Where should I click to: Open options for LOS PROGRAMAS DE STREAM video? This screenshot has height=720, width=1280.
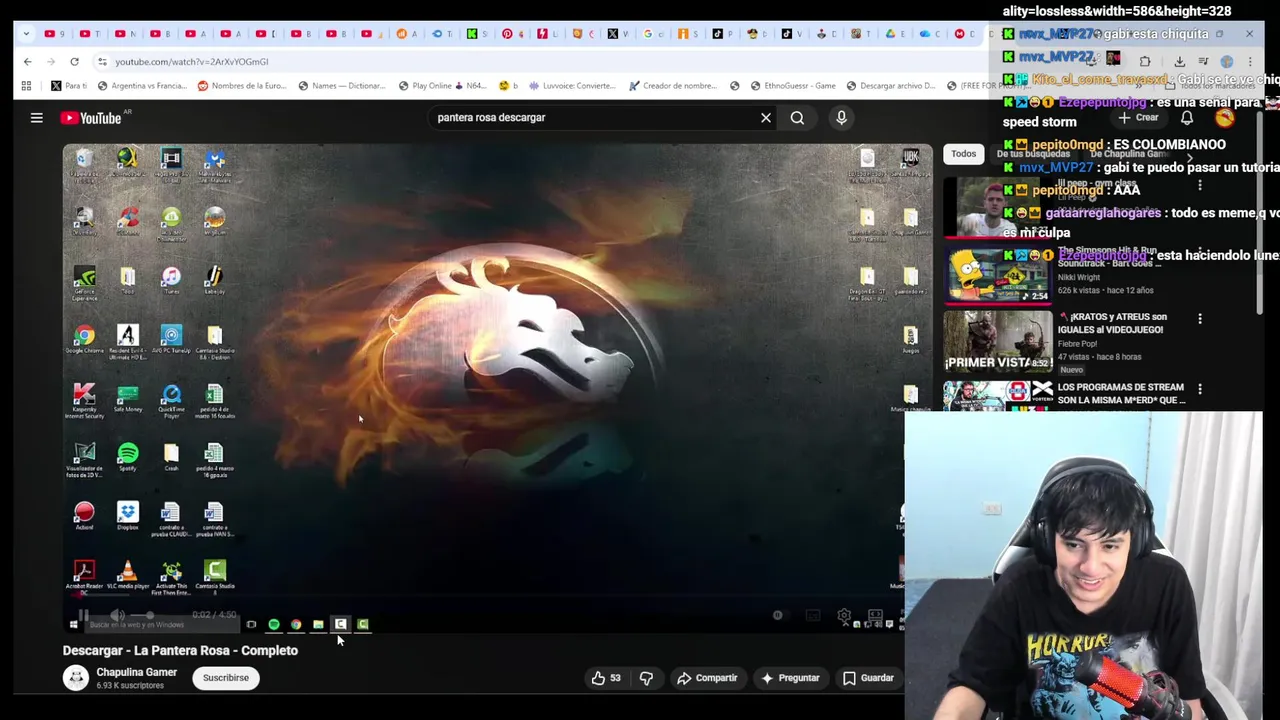pyautogui.click(x=1200, y=389)
